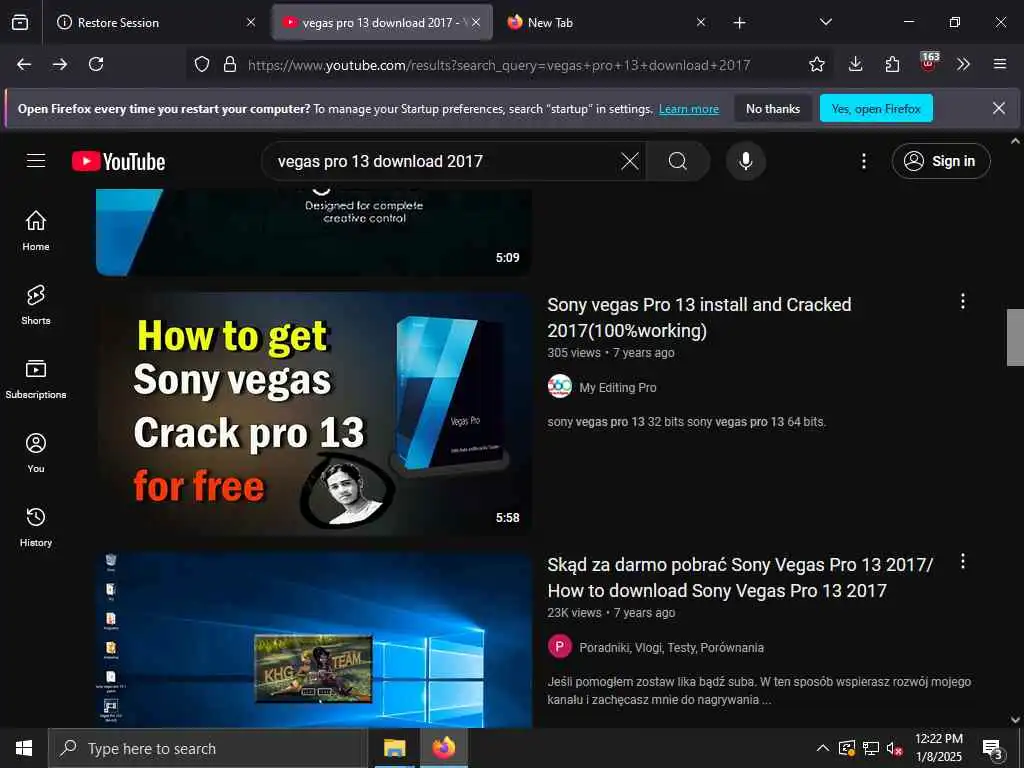Image resolution: width=1024 pixels, height=768 pixels.
Task: Open YouTube settings three-dot menu
Action: pyautogui.click(x=863, y=161)
